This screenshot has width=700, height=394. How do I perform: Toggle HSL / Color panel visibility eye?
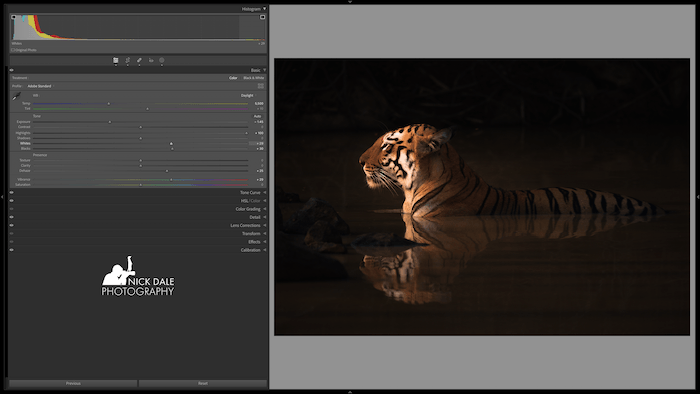pyautogui.click(x=12, y=200)
